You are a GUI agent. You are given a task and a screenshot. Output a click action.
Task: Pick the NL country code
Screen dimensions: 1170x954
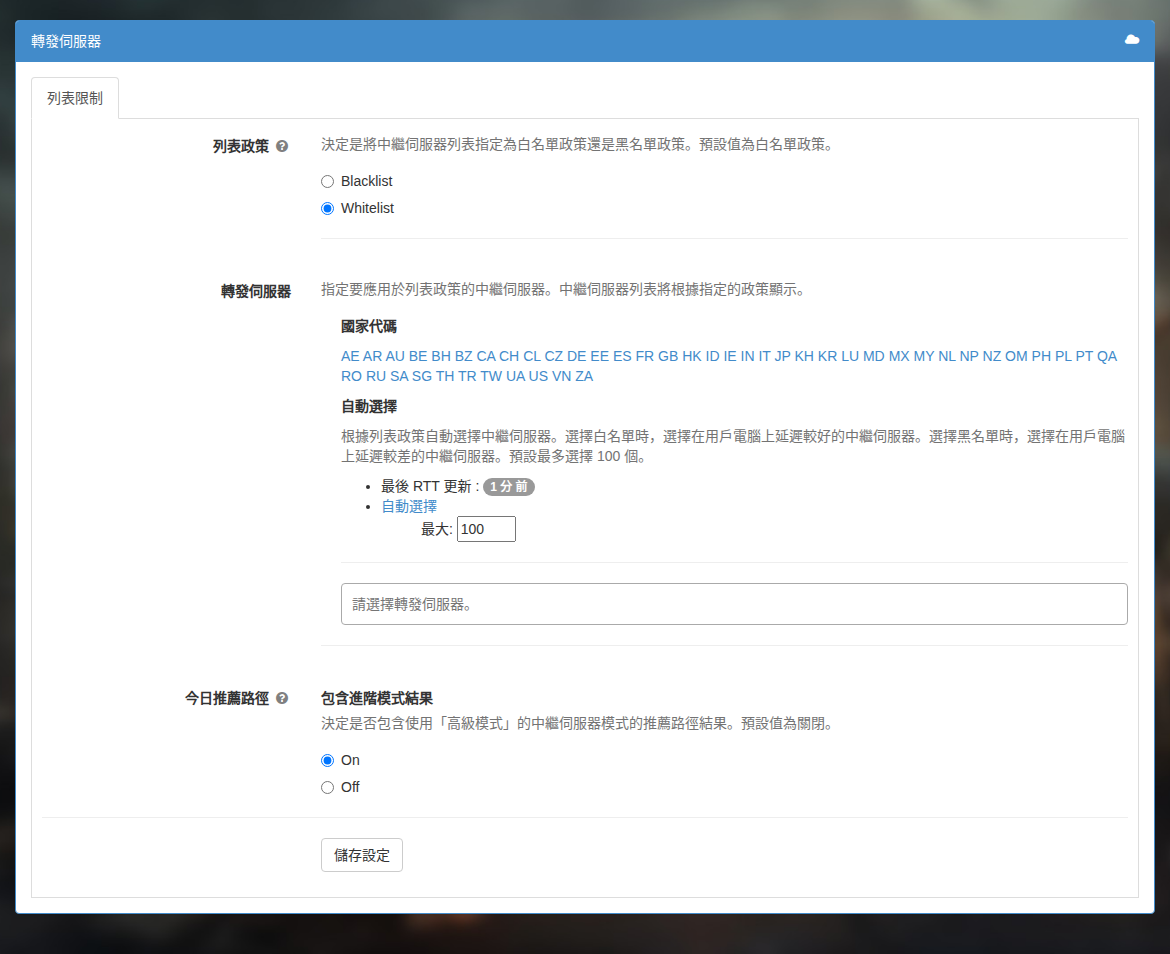(947, 356)
